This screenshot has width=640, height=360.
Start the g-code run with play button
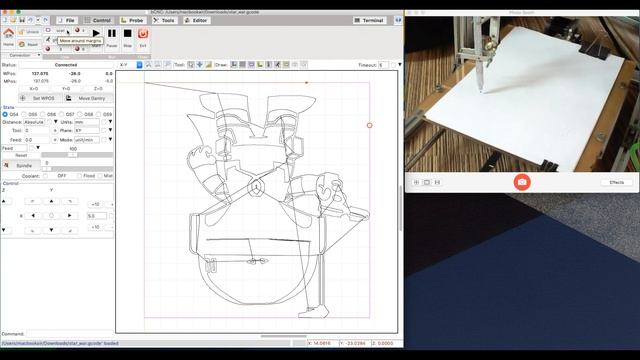coord(96,33)
